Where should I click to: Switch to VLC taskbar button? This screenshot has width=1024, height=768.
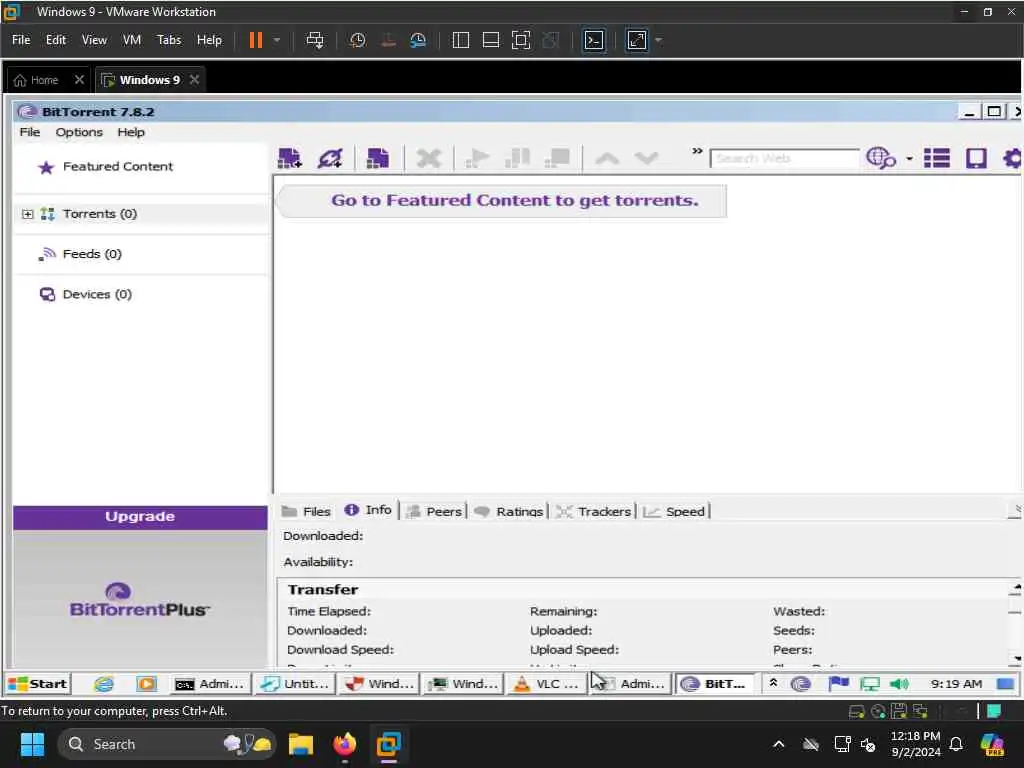(x=547, y=684)
